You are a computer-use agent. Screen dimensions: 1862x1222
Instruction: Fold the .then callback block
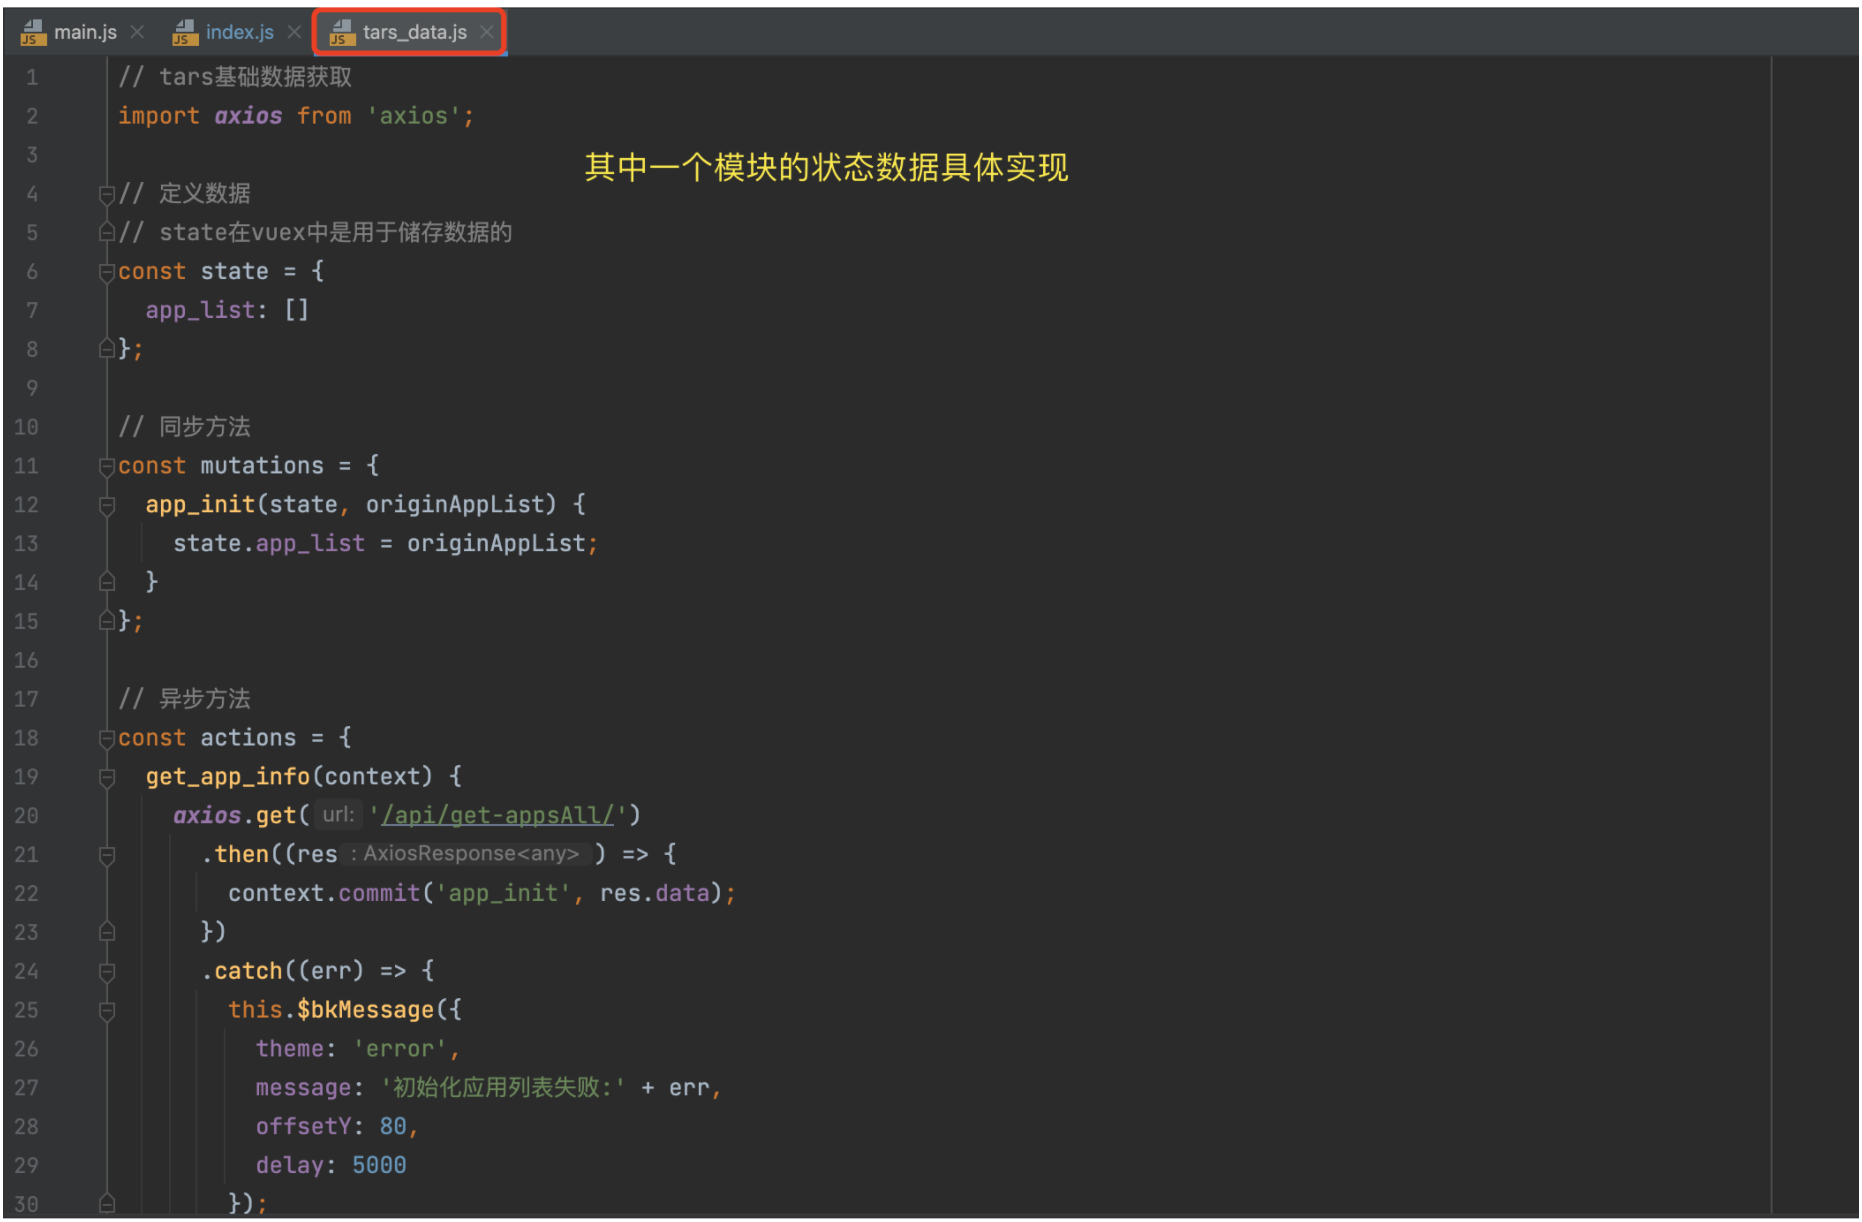click(x=107, y=855)
